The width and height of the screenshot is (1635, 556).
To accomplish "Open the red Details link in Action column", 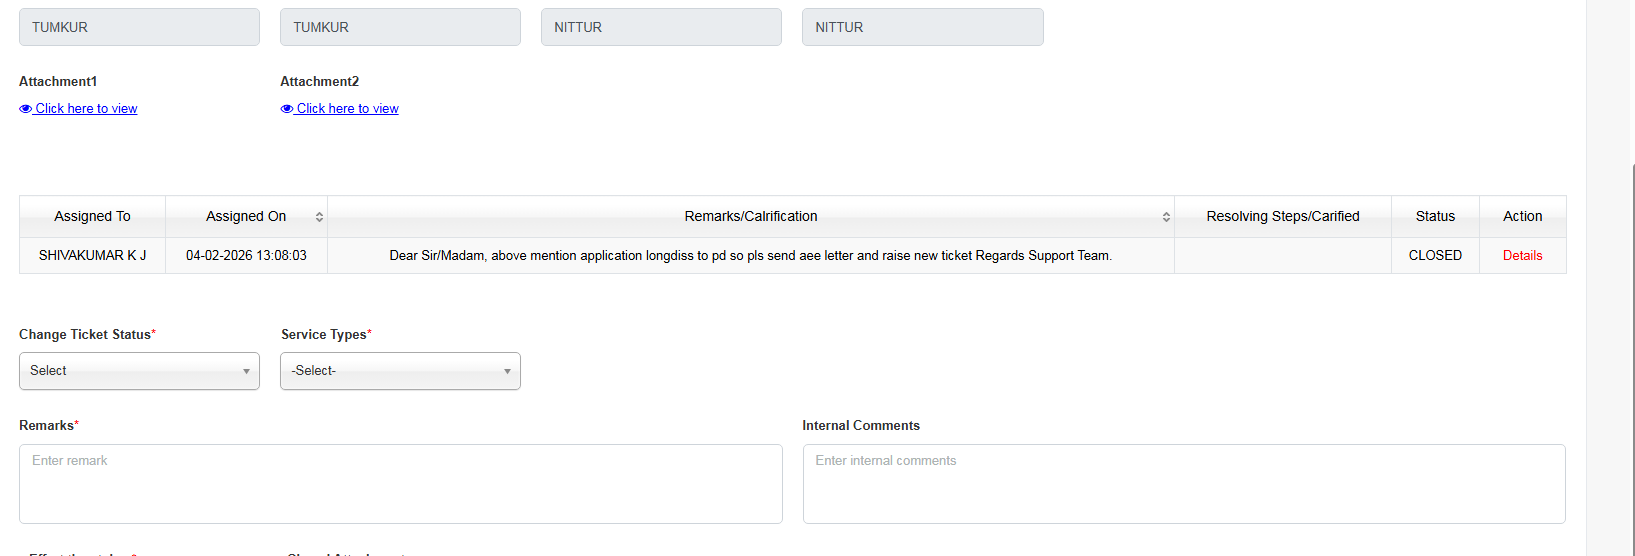I will pos(1522,256).
